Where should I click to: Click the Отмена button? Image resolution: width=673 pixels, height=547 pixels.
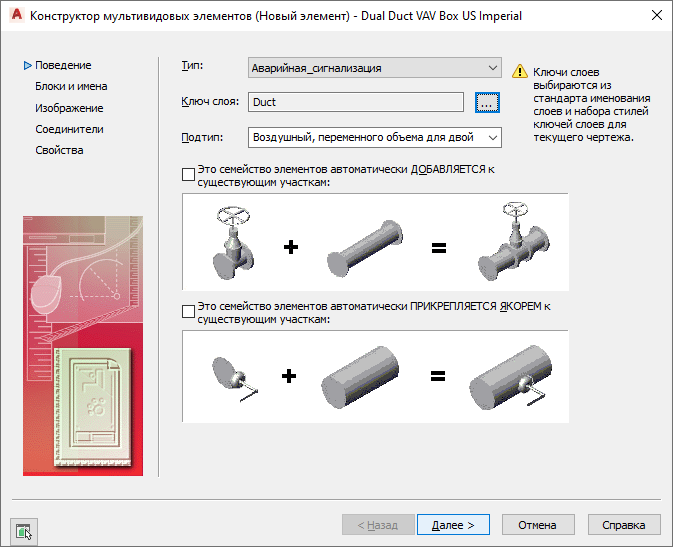(538, 525)
